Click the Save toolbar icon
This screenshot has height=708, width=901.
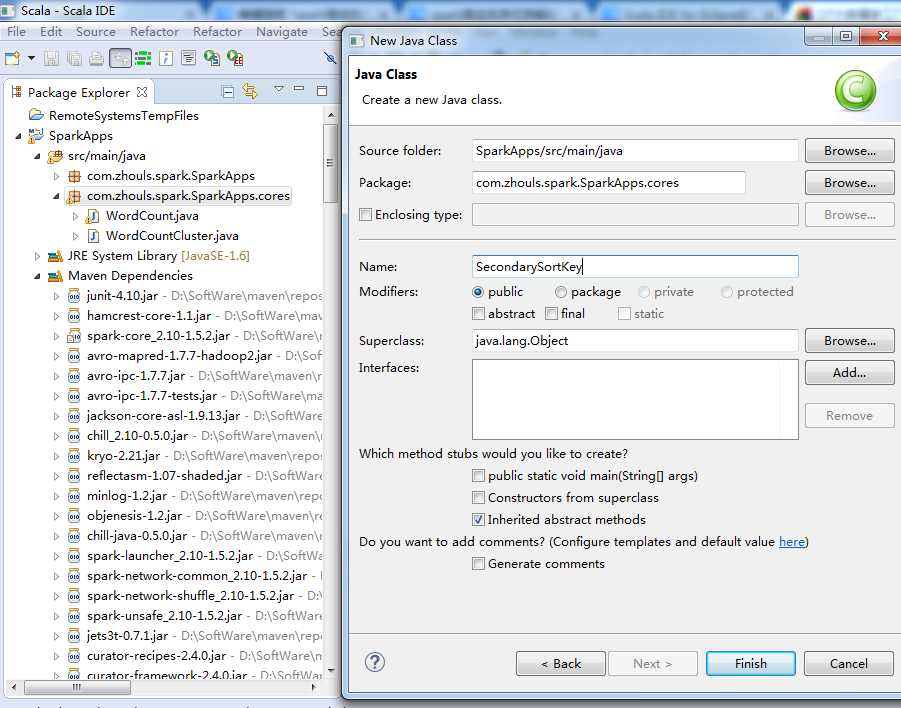[51, 58]
